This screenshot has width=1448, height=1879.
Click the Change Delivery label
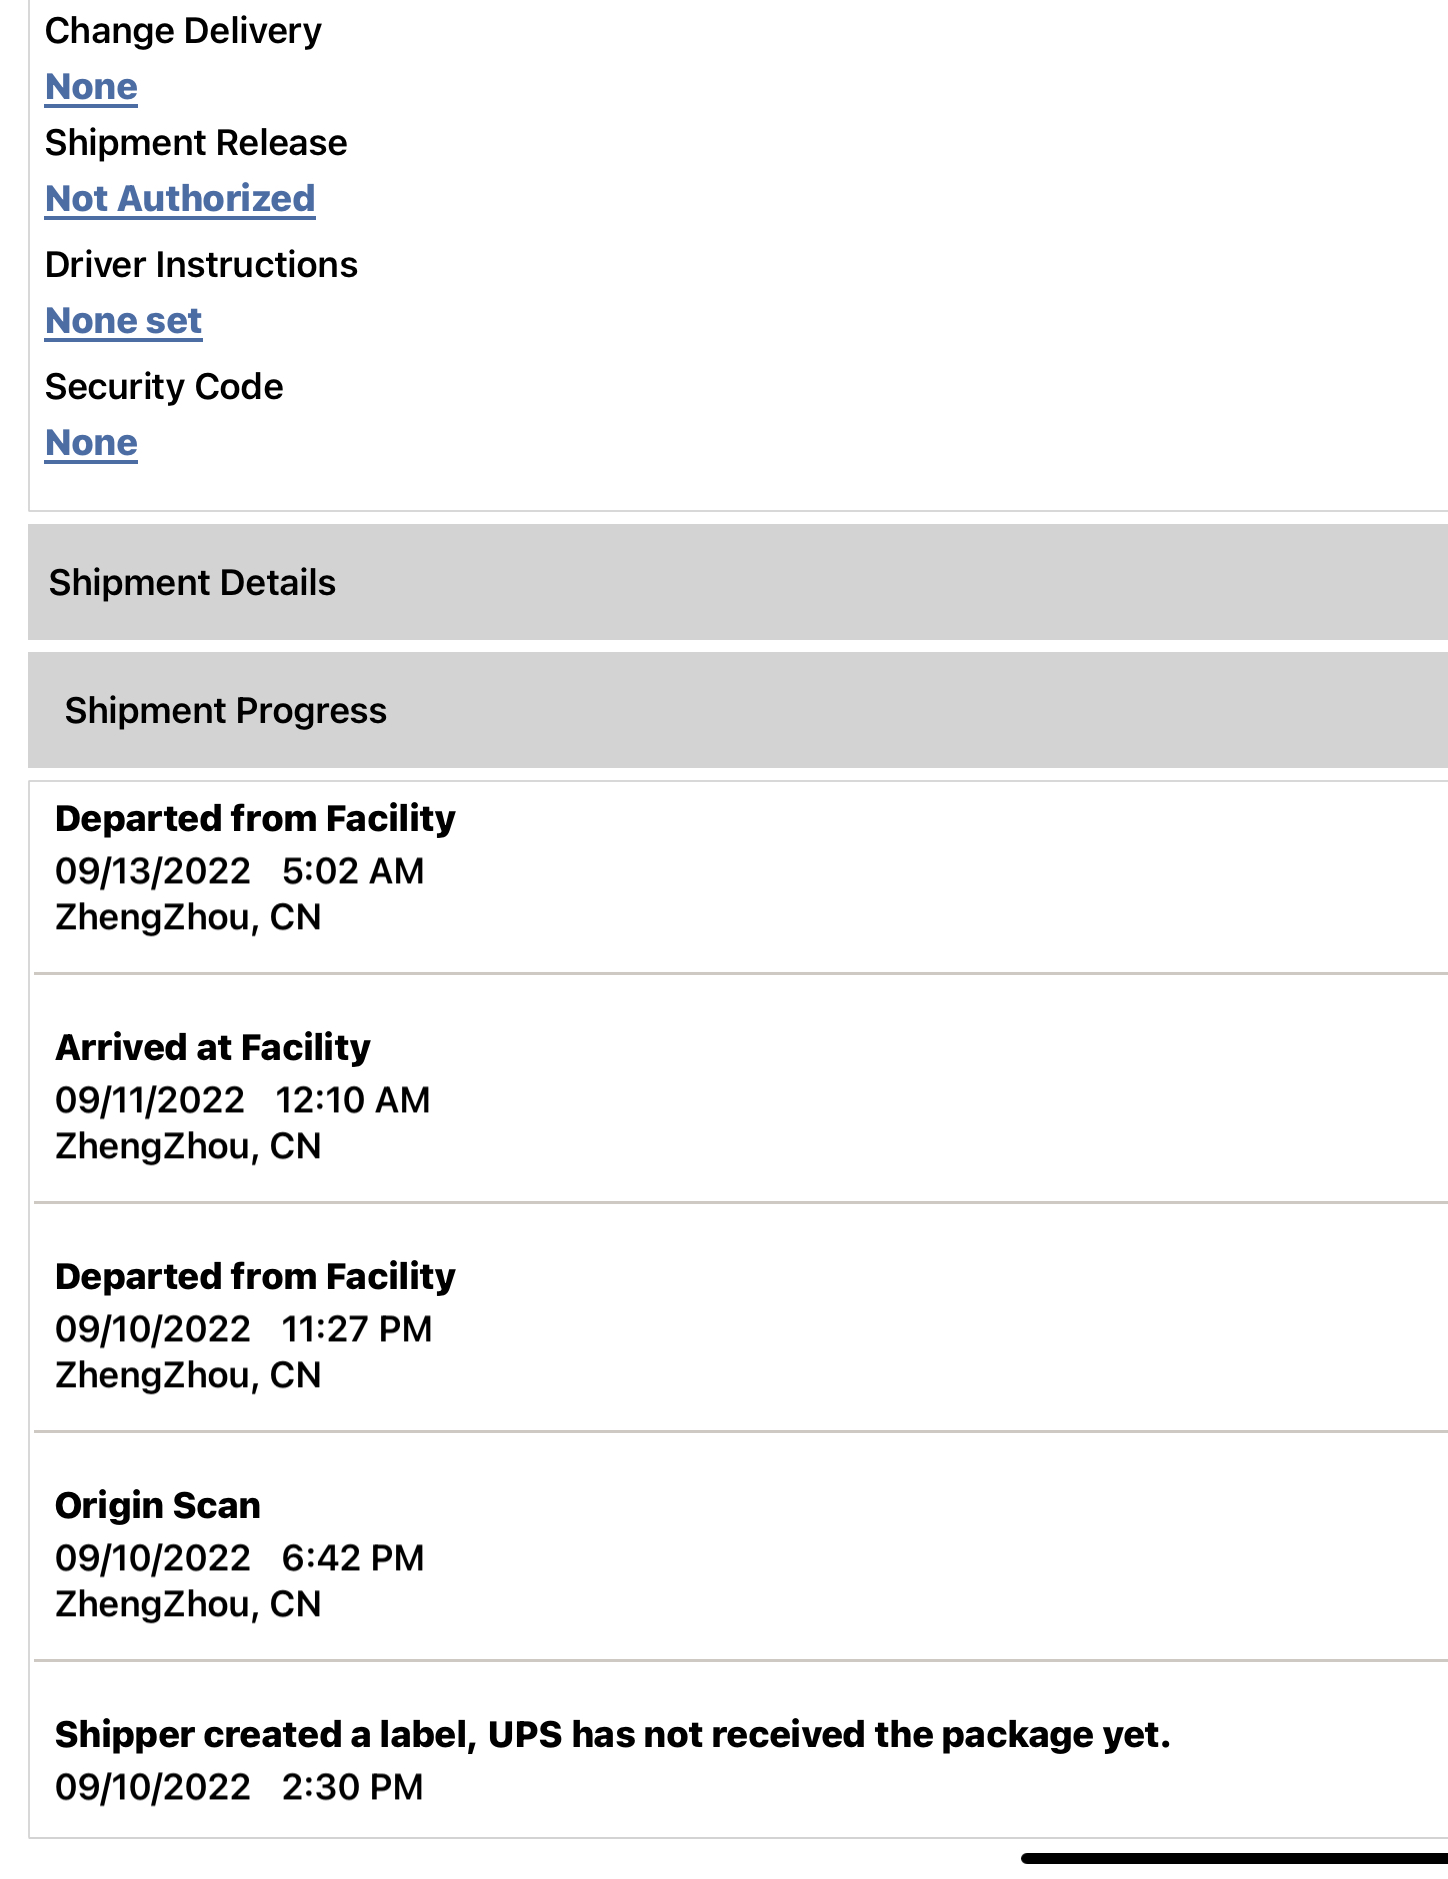coord(183,31)
